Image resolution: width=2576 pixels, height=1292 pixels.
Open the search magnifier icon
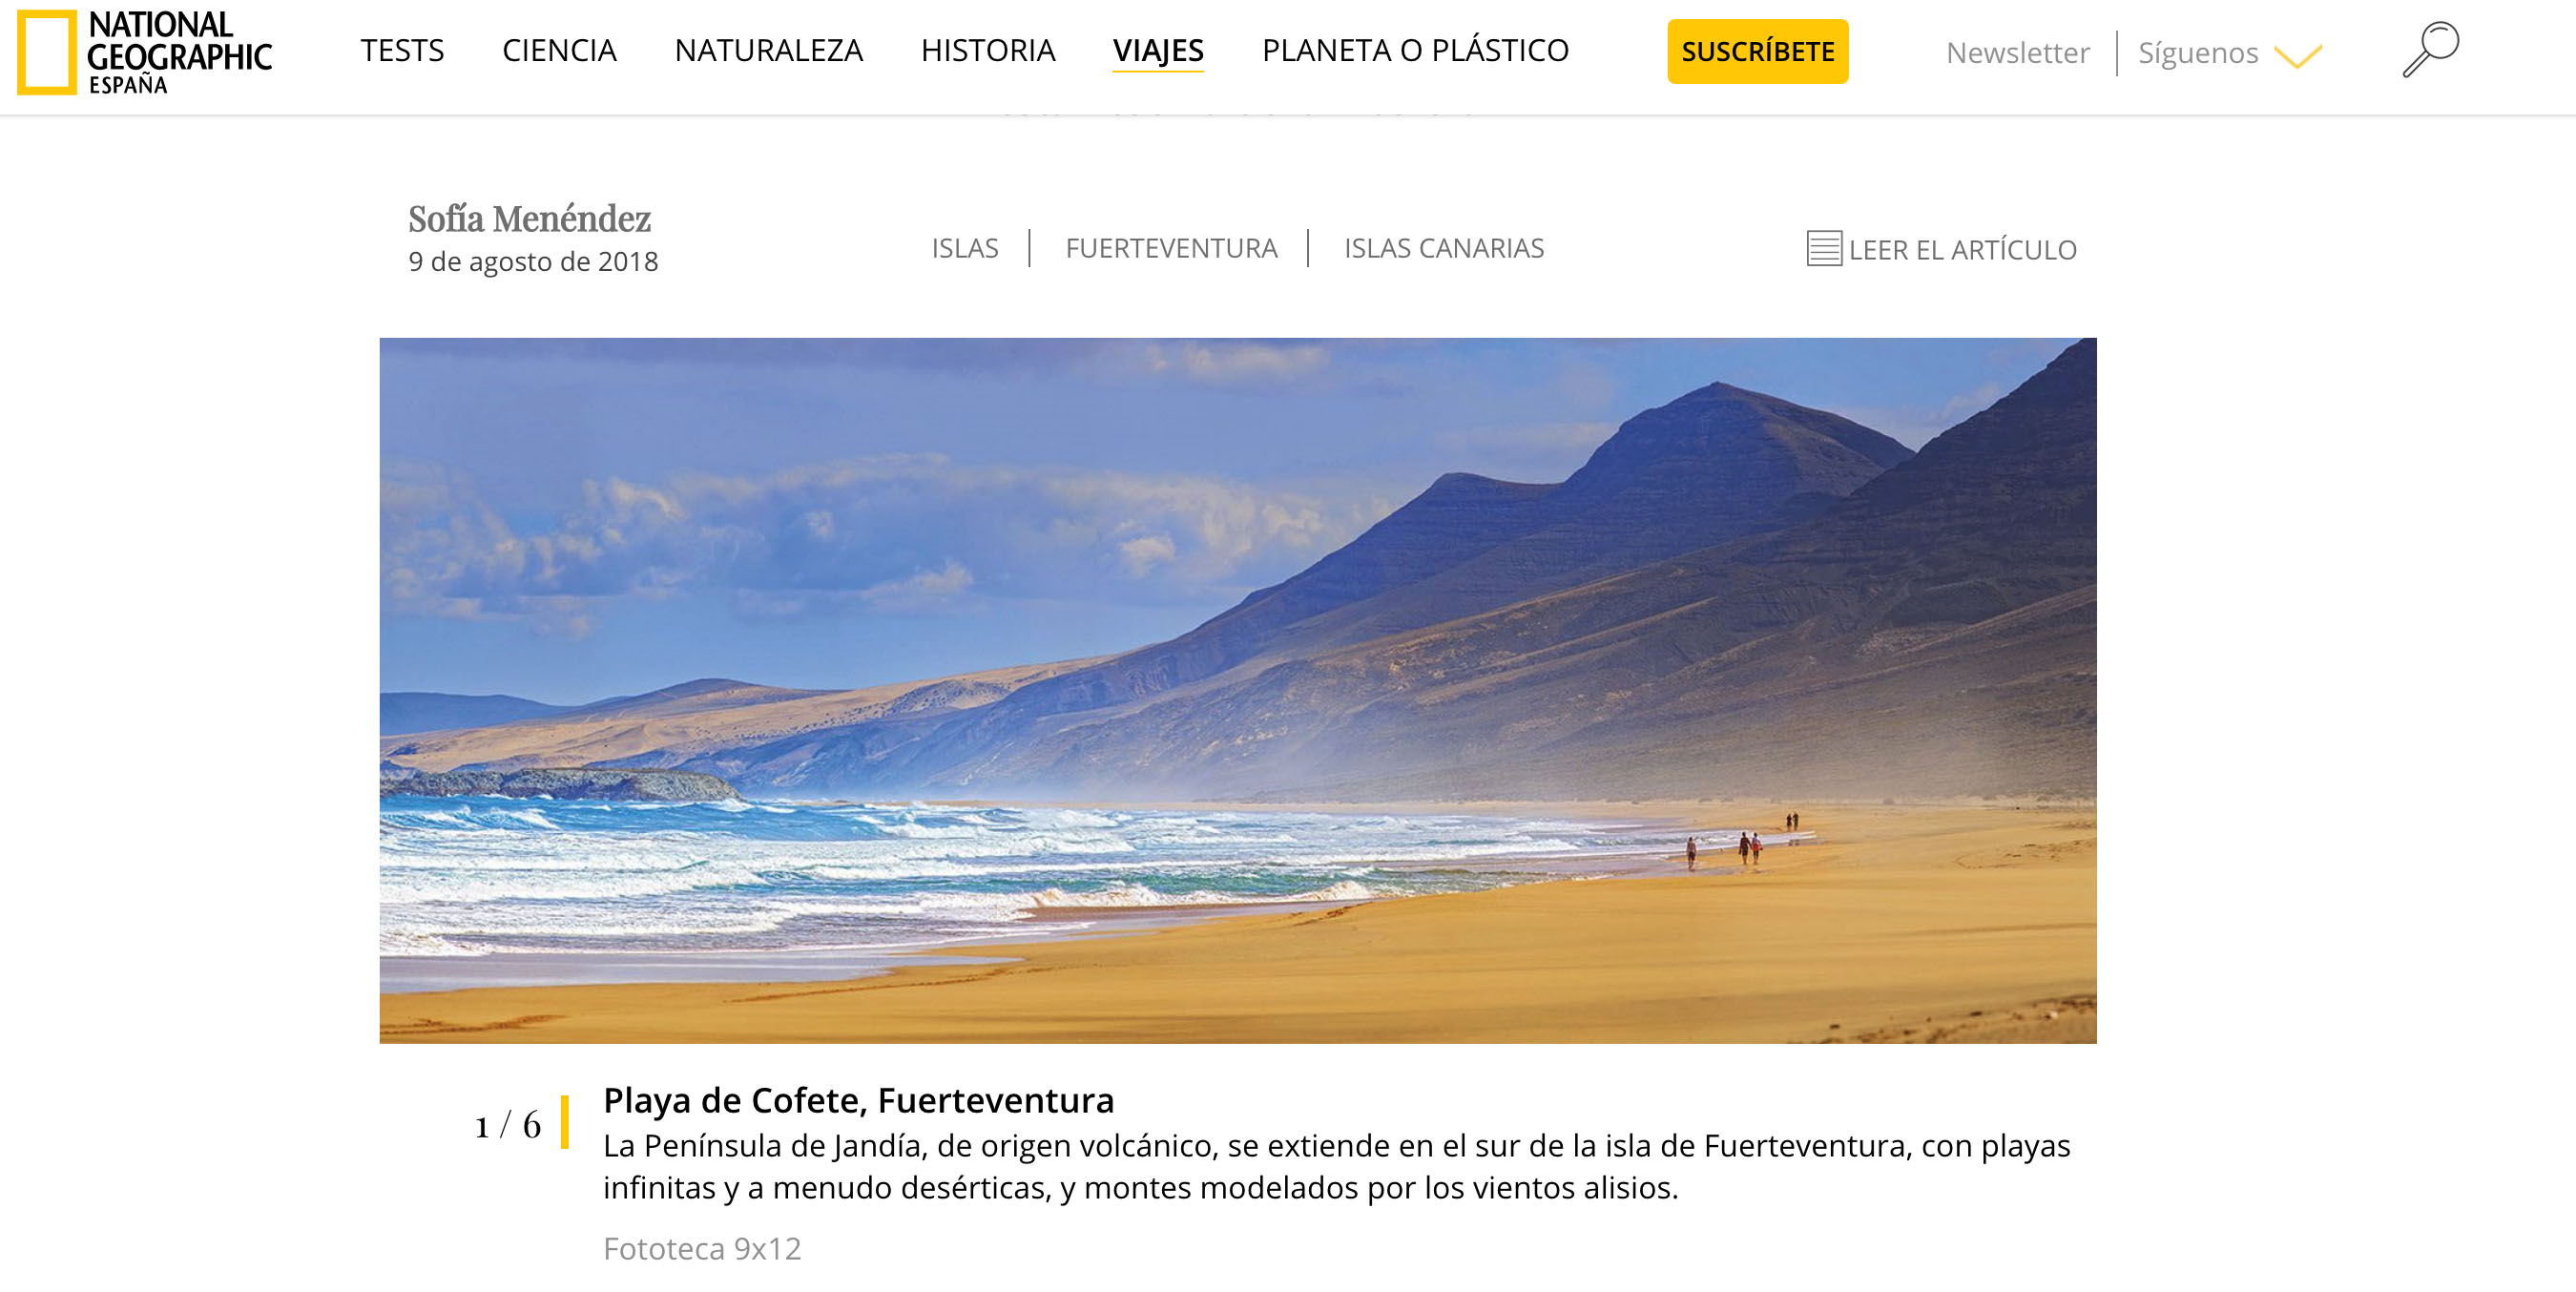tap(2430, 50)
